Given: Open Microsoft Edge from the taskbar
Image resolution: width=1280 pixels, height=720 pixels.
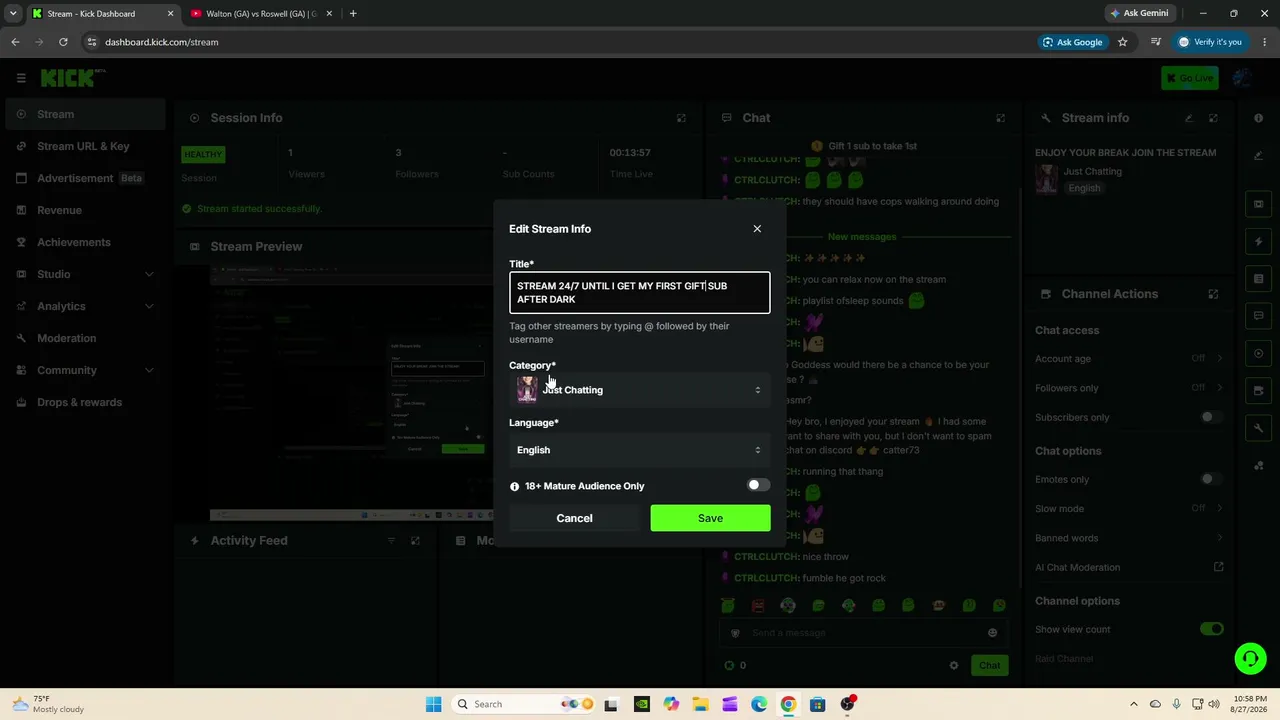Looking at the screenshot, I should pos(759,704).
